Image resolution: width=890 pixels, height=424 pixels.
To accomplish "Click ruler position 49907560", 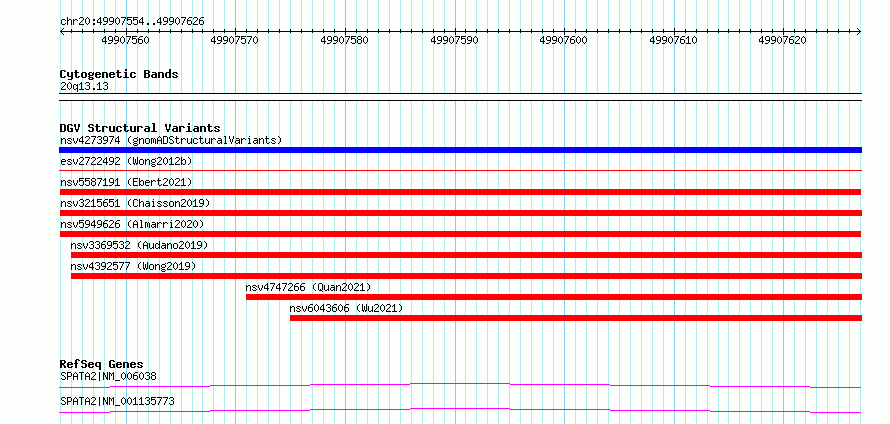I will (x=125, y=40).
